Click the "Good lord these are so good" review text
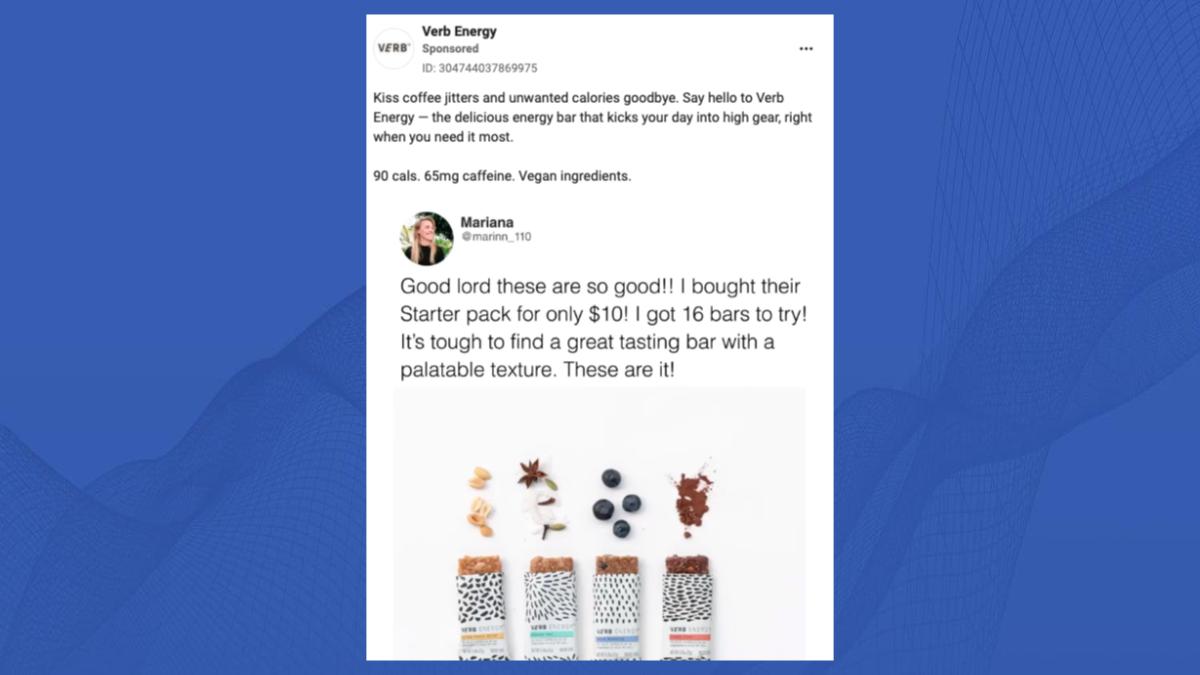Viewport: 1200px width, 675px height. coord(603,328)
